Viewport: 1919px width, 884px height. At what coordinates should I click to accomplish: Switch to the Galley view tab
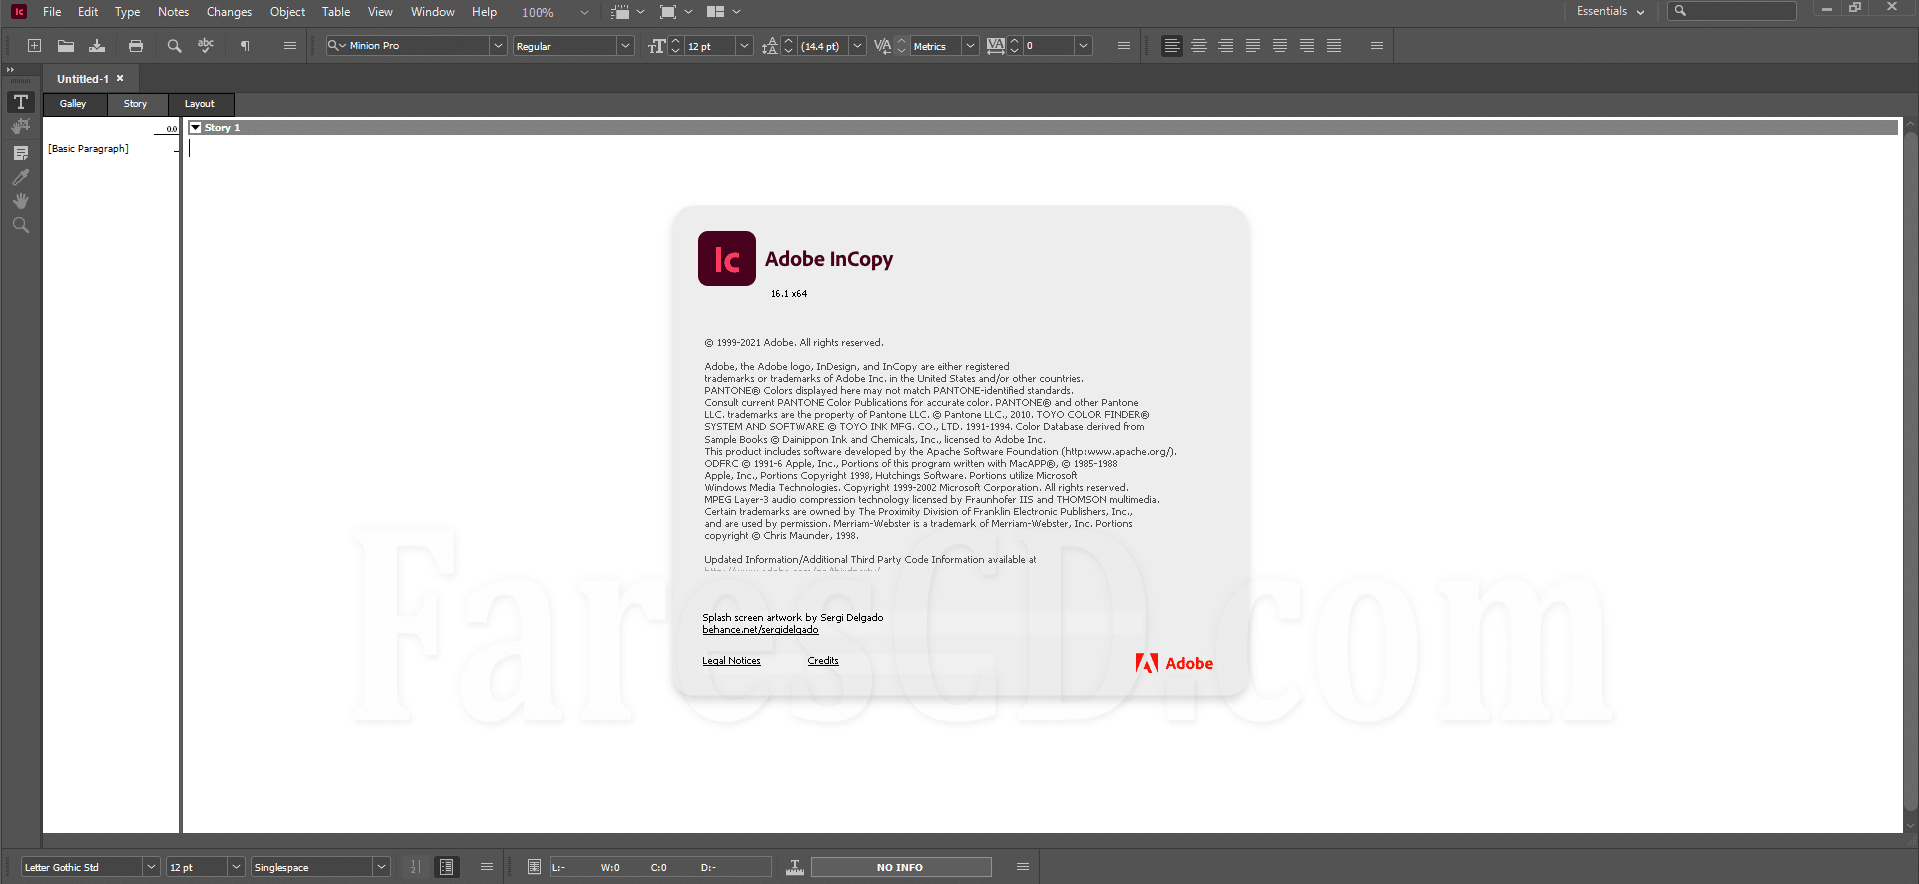pos(73,104)
